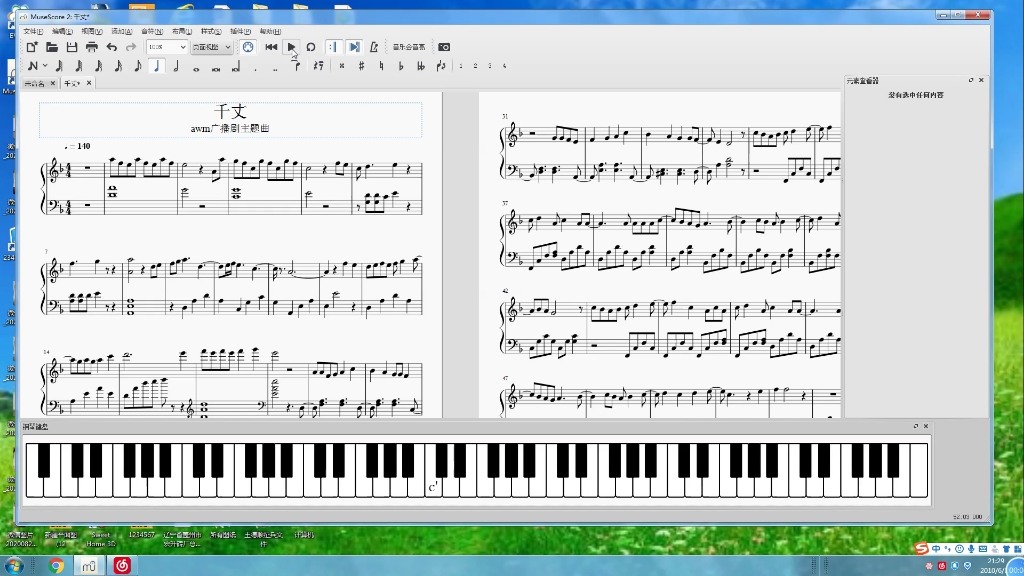Screen dimensions: 1024x576
Task: Toggle the concert pitch button
Action: (x=409, y=47)
